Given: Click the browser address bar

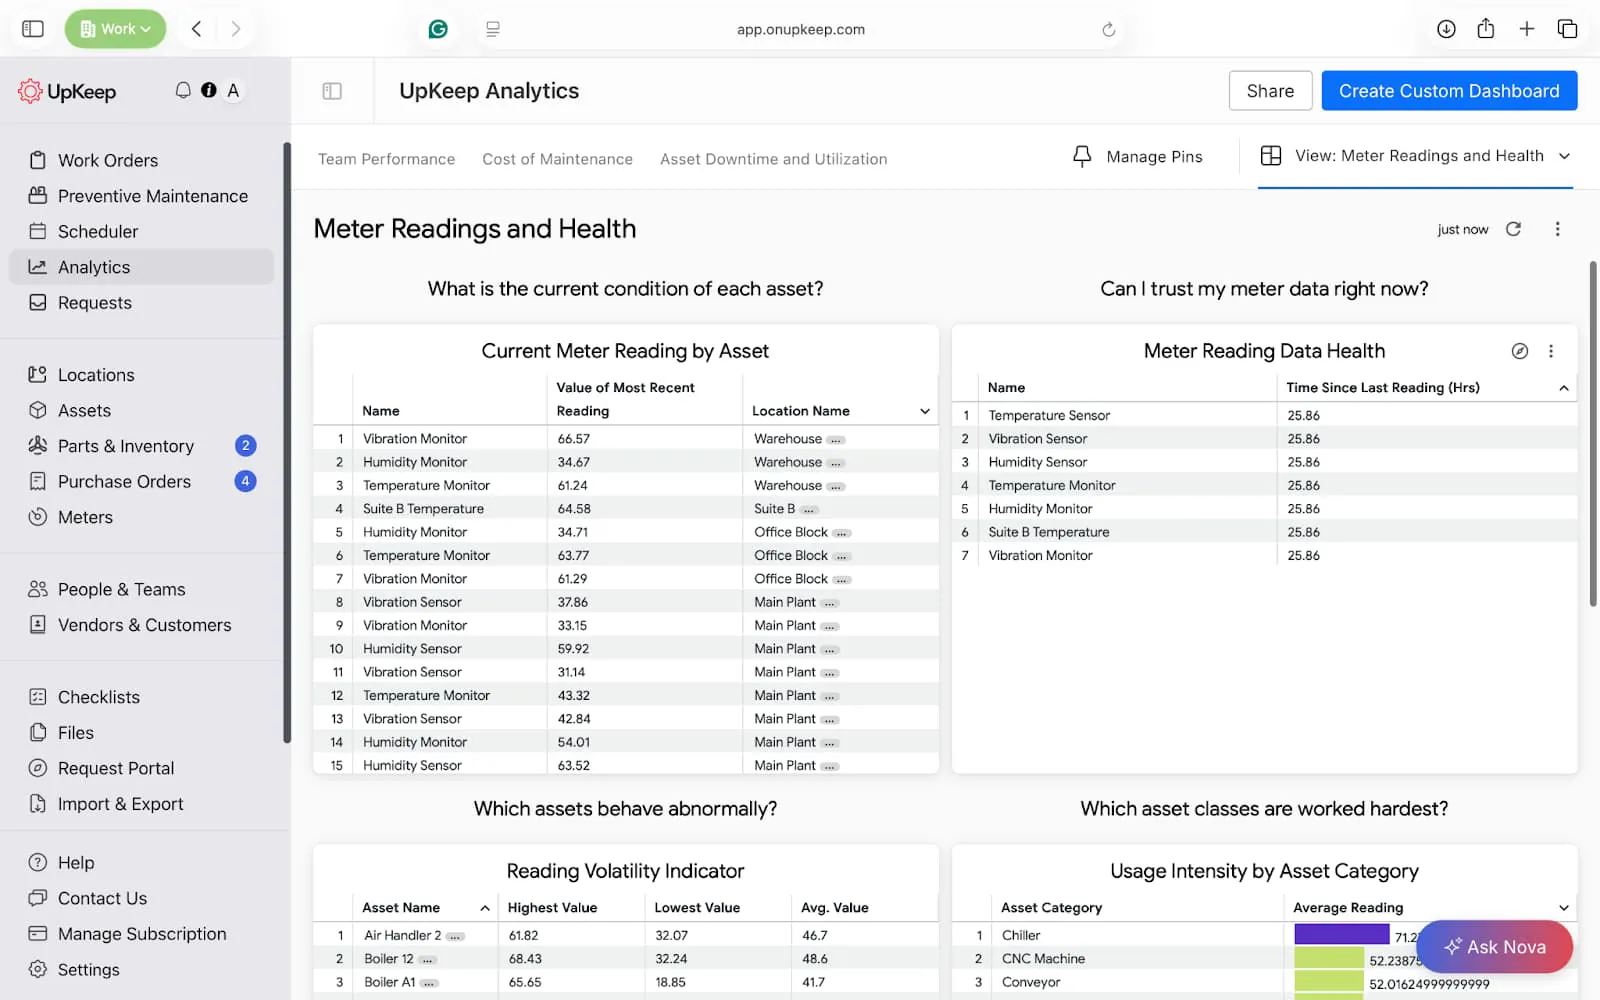Looking at the screenshot, I should click(800, 29).
